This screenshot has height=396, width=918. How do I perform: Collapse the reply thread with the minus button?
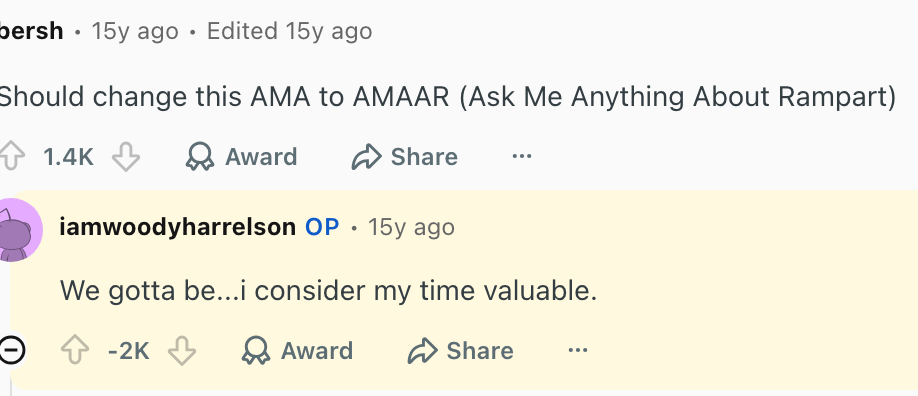(12, 350)
